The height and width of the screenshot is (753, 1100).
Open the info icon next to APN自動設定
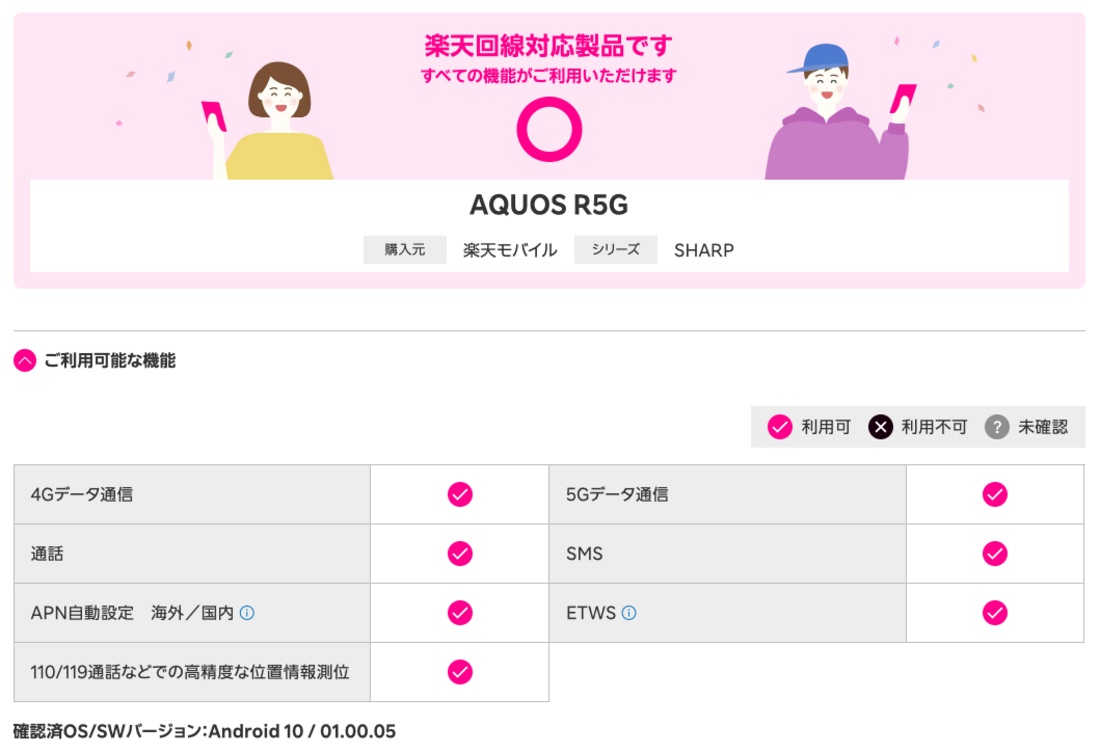coord(246,613)
